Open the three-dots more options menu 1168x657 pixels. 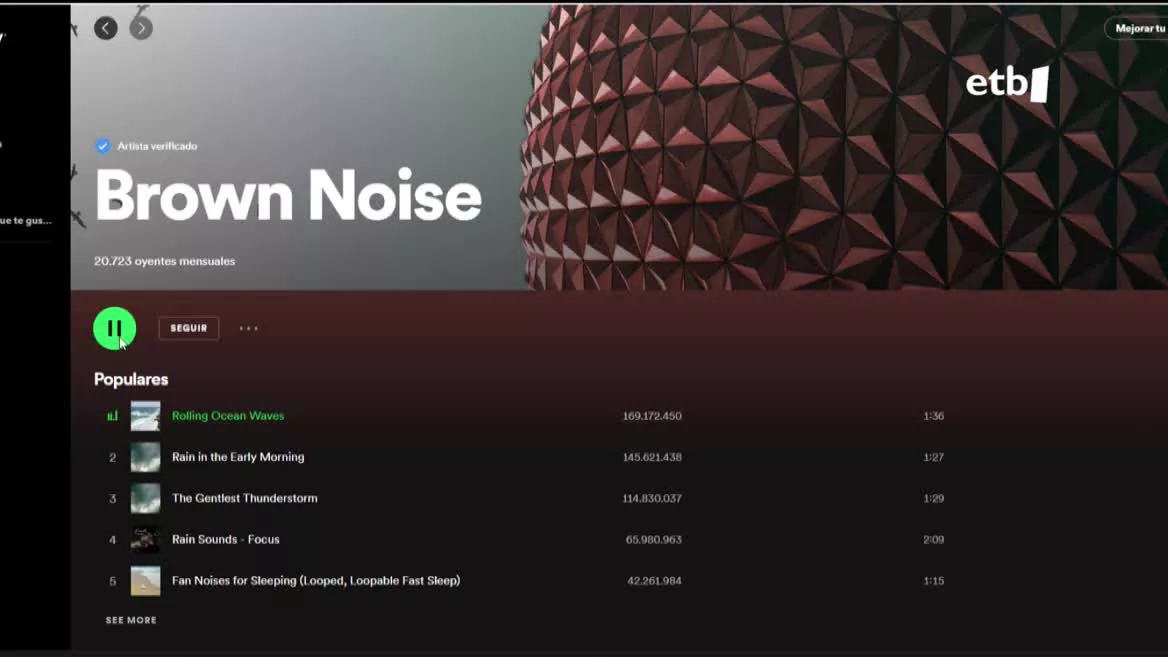pos(249,328)
